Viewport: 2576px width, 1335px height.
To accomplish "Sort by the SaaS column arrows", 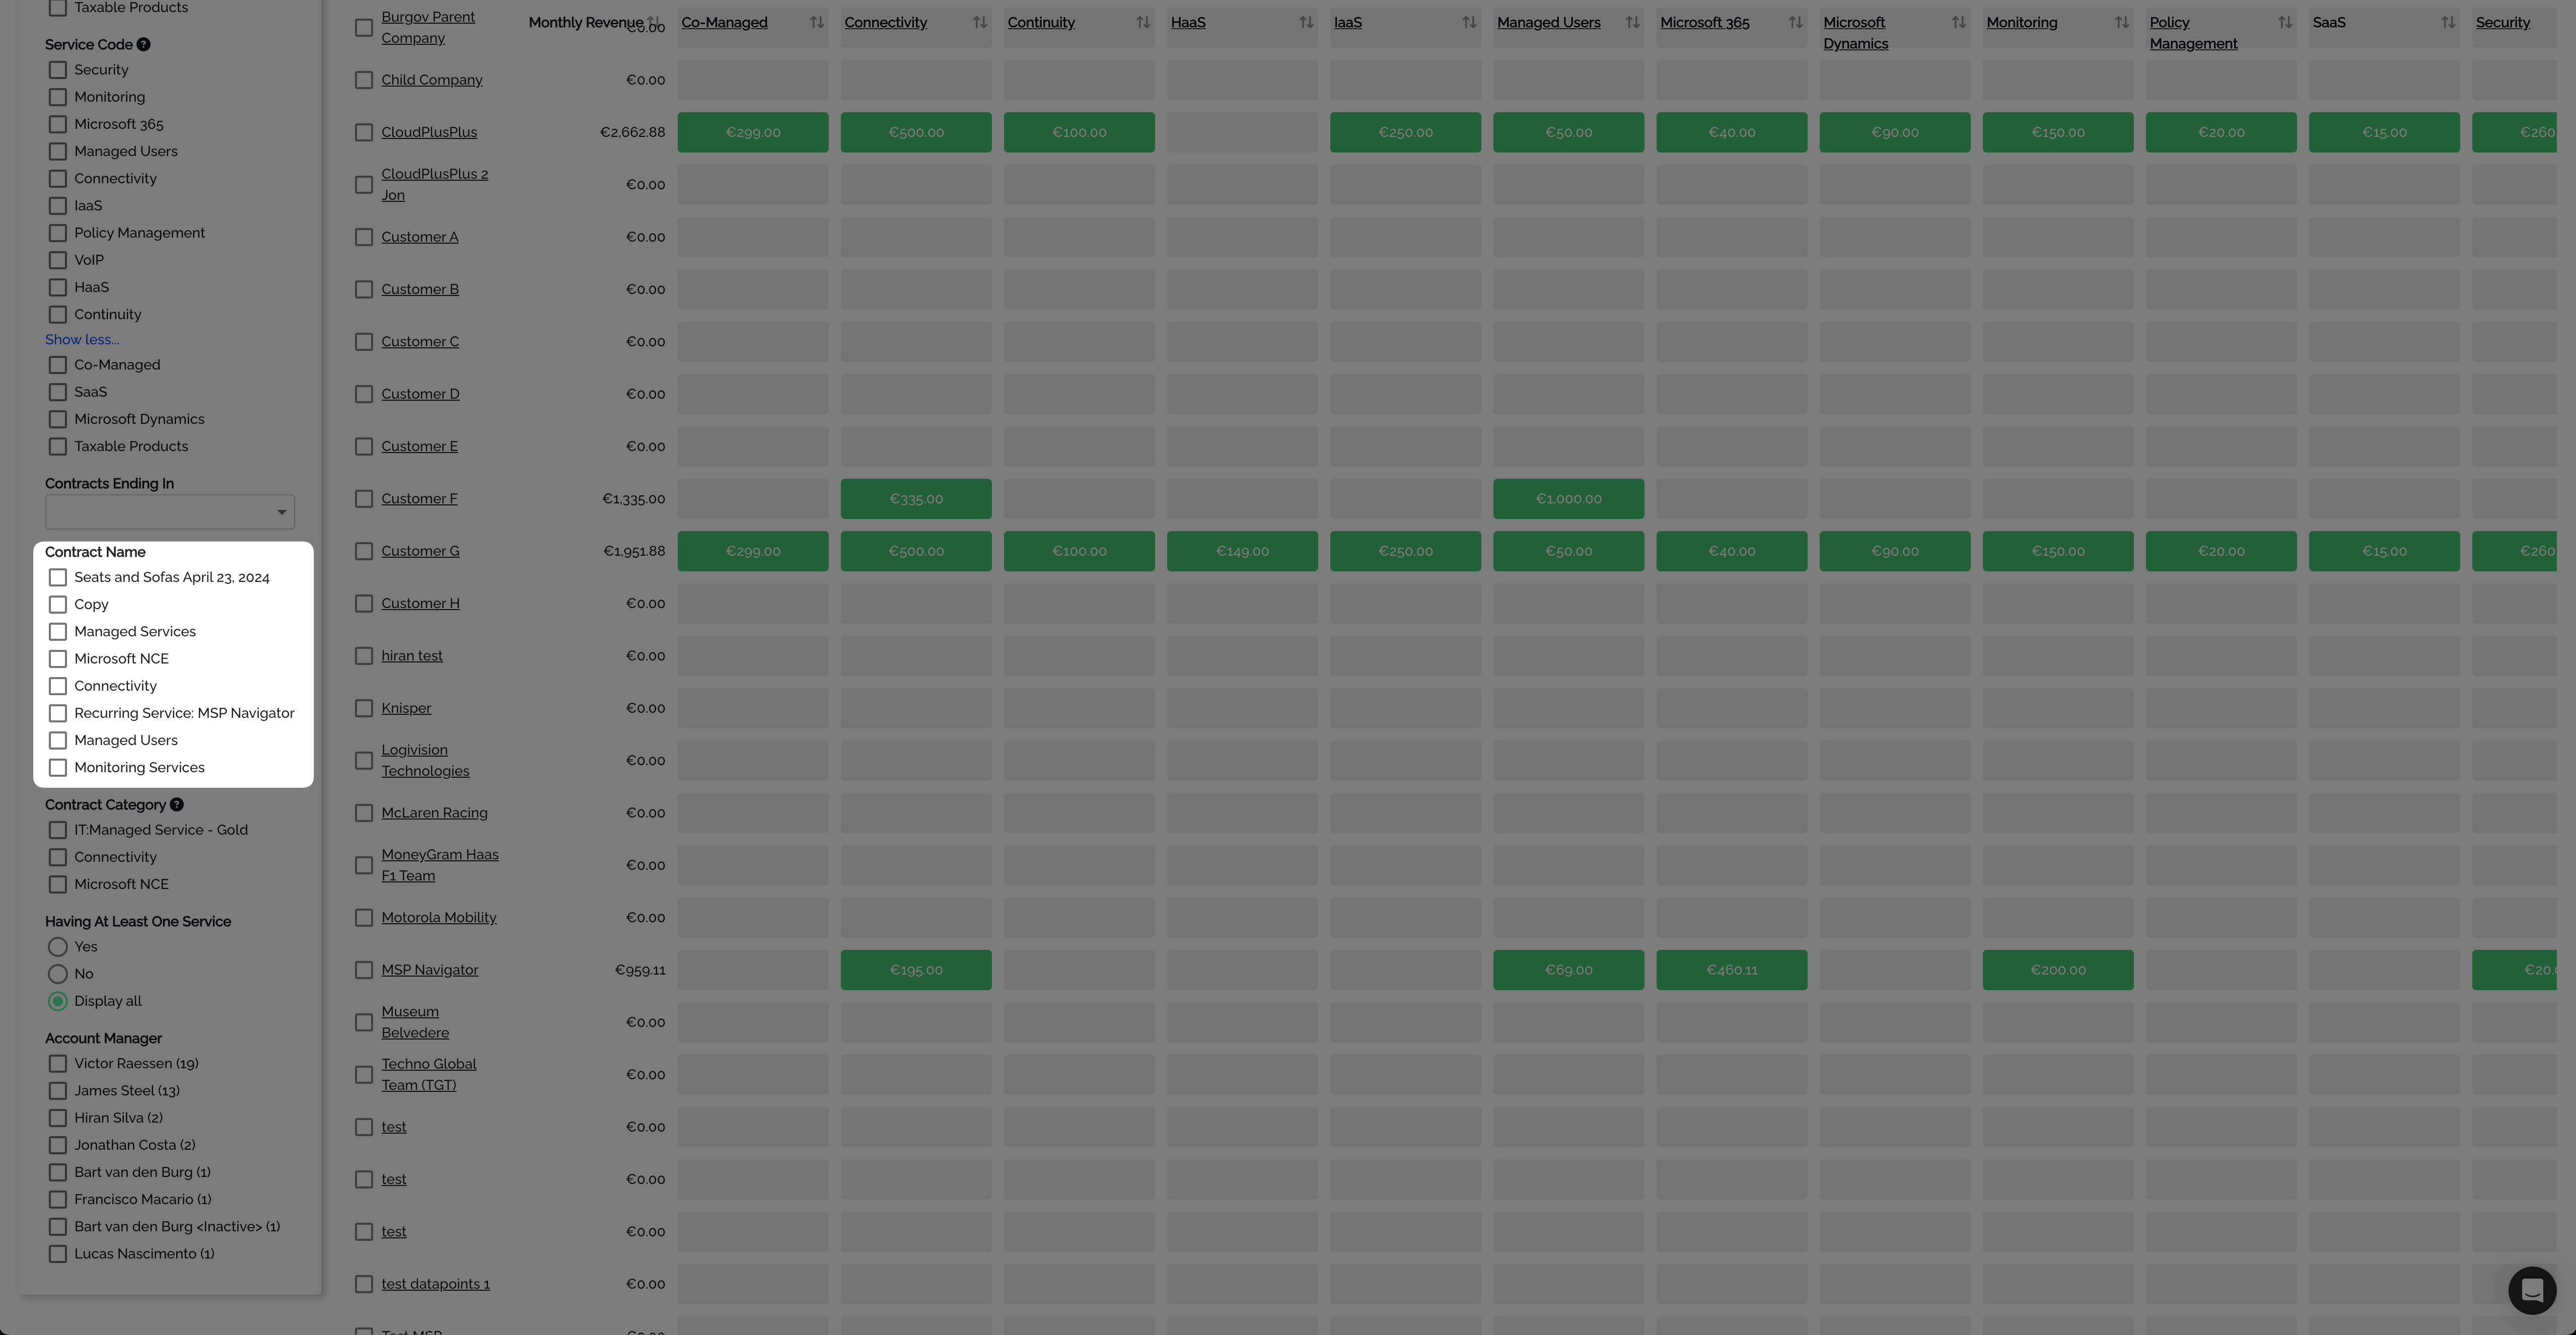I will pyautogui.click(x=2447, y=22).
